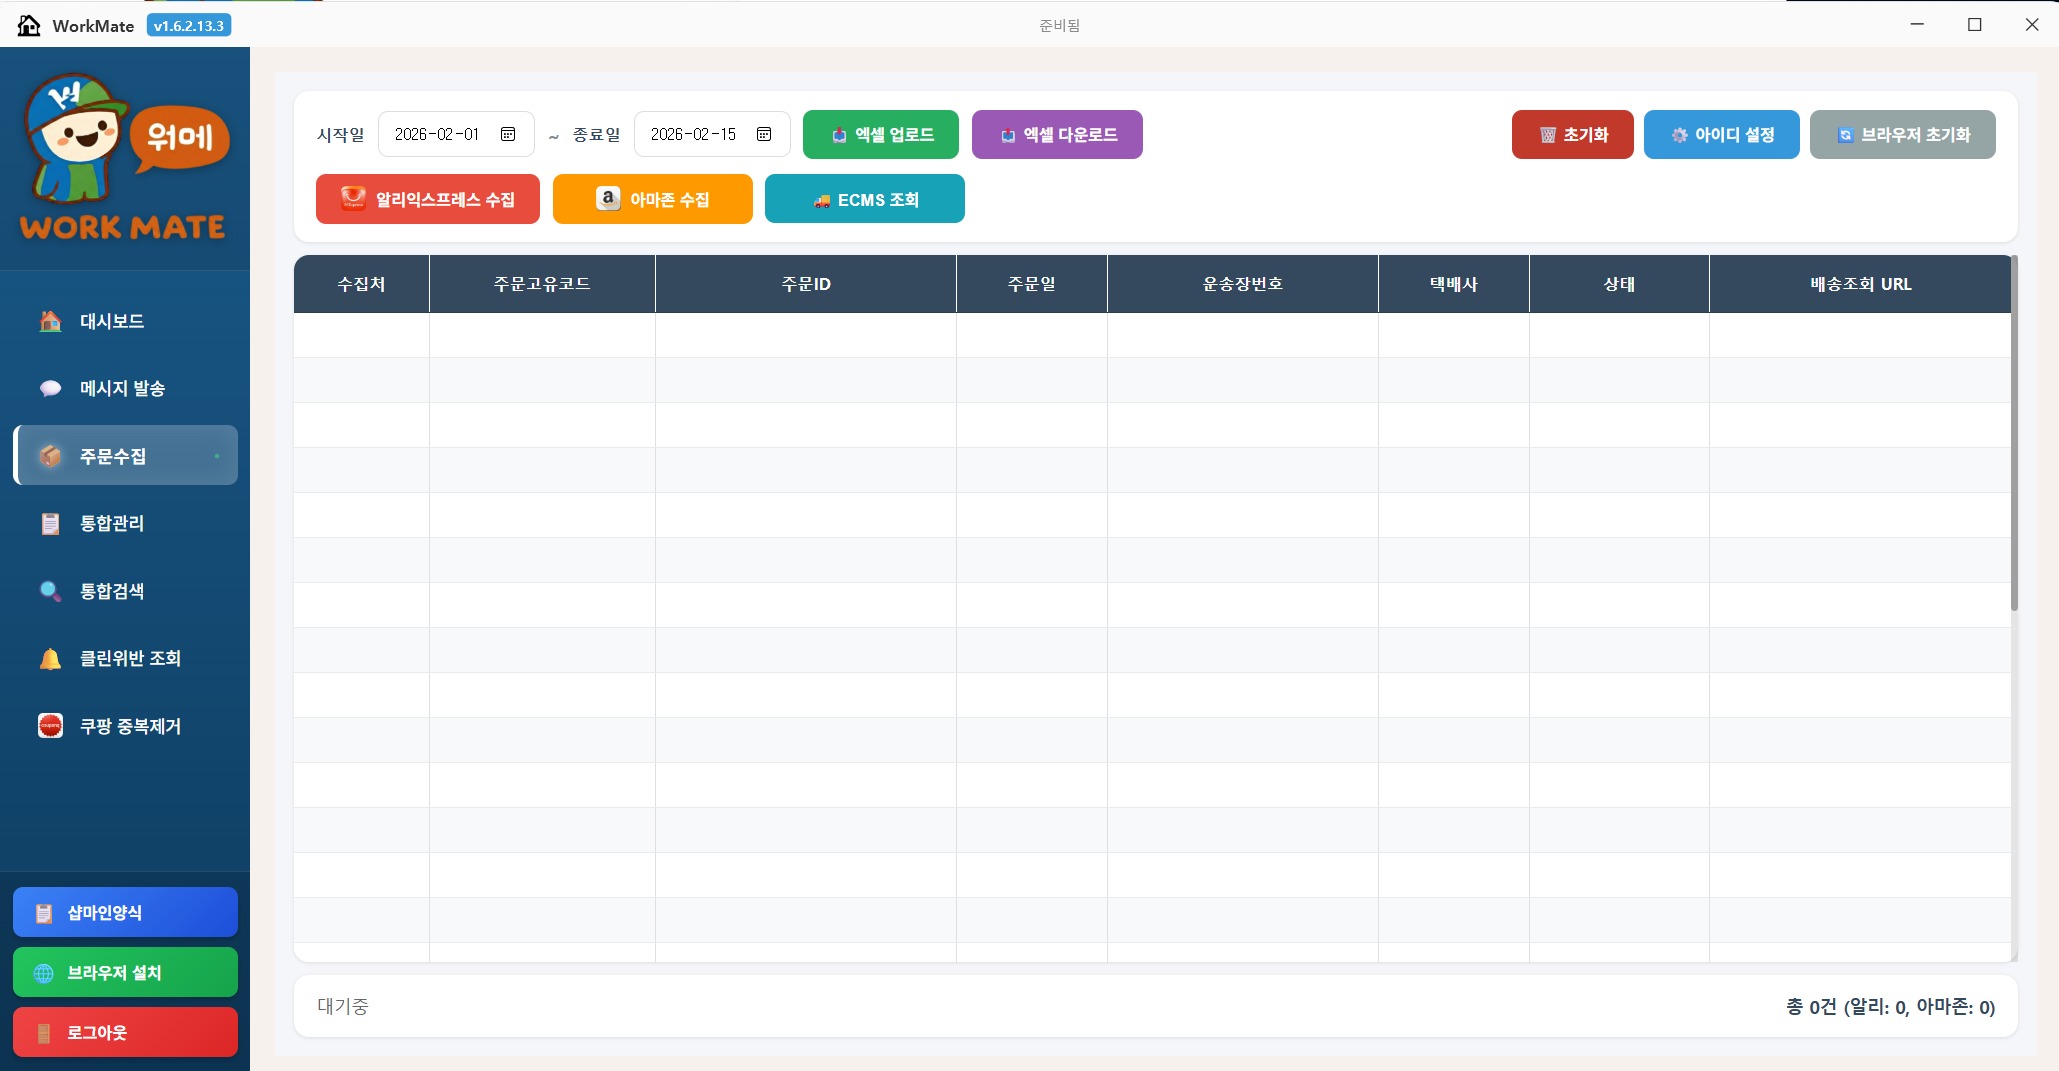Select 주문수집 in the sidebar

125,456
